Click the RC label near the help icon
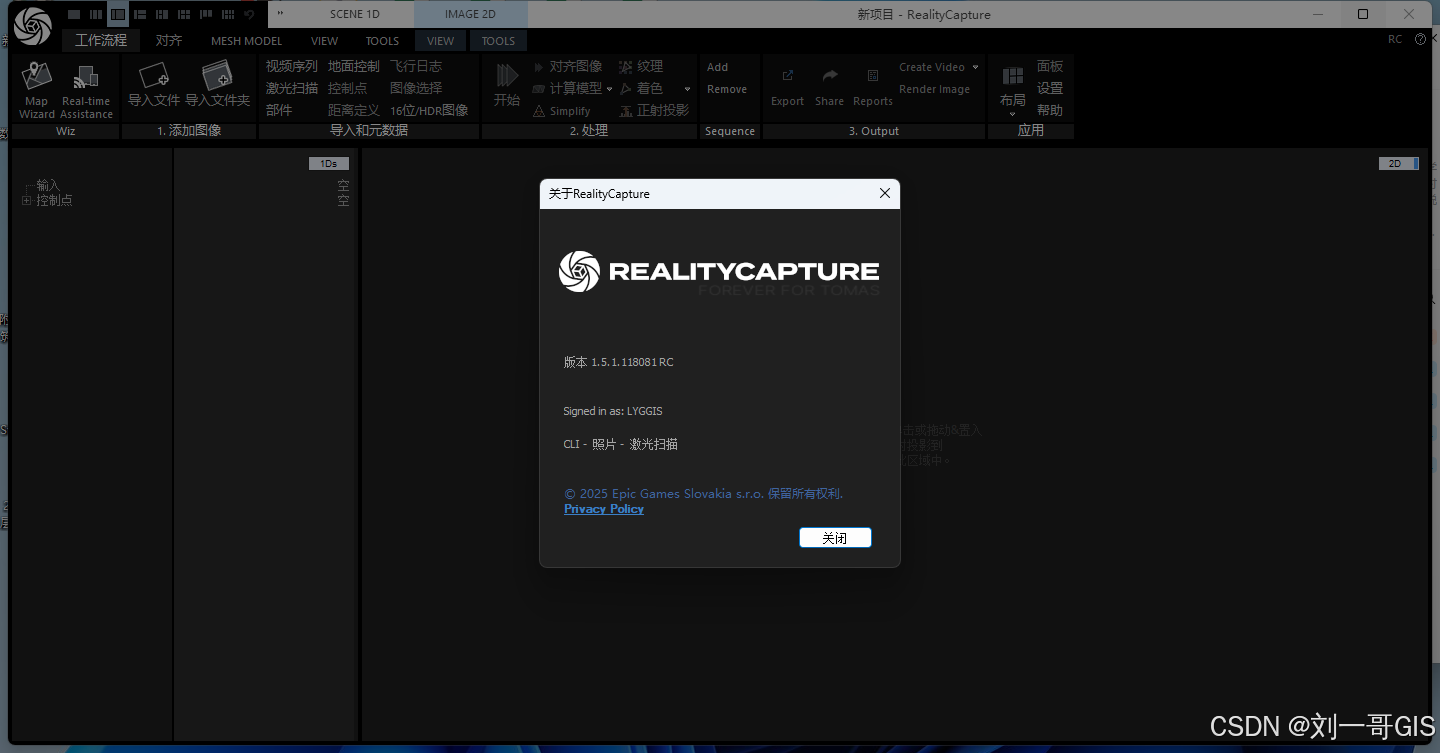This screenshot has width=1440, height=753. pyautogui.click(x=1395, y=40)
